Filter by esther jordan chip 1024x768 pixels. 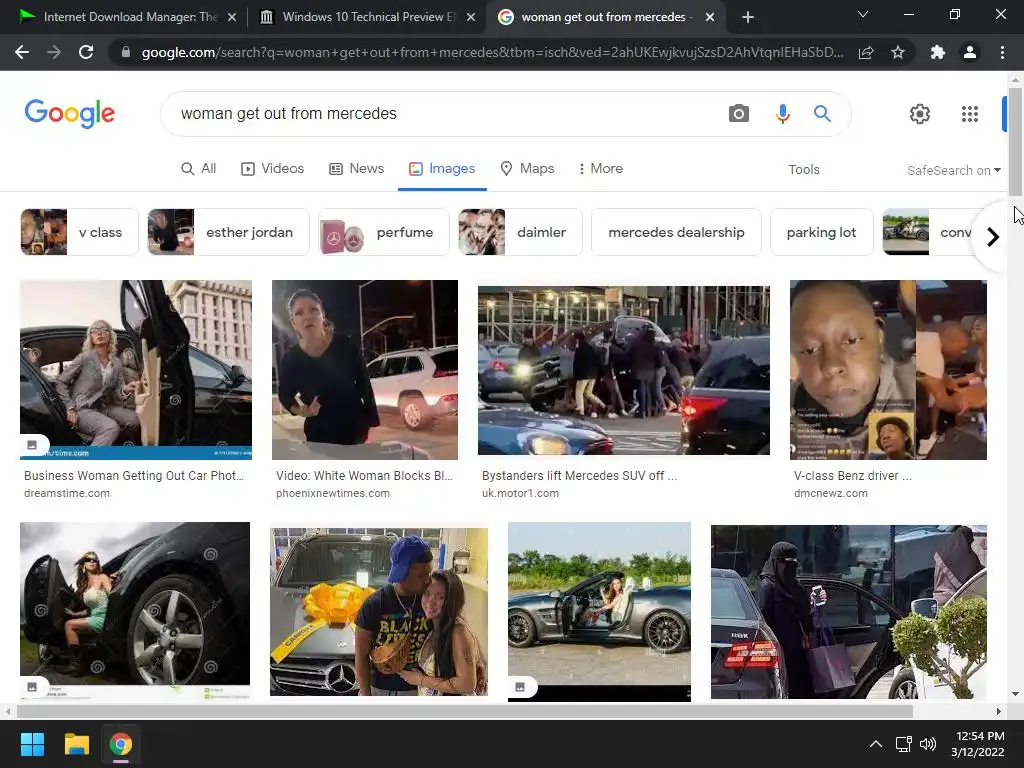pos(228,232)
